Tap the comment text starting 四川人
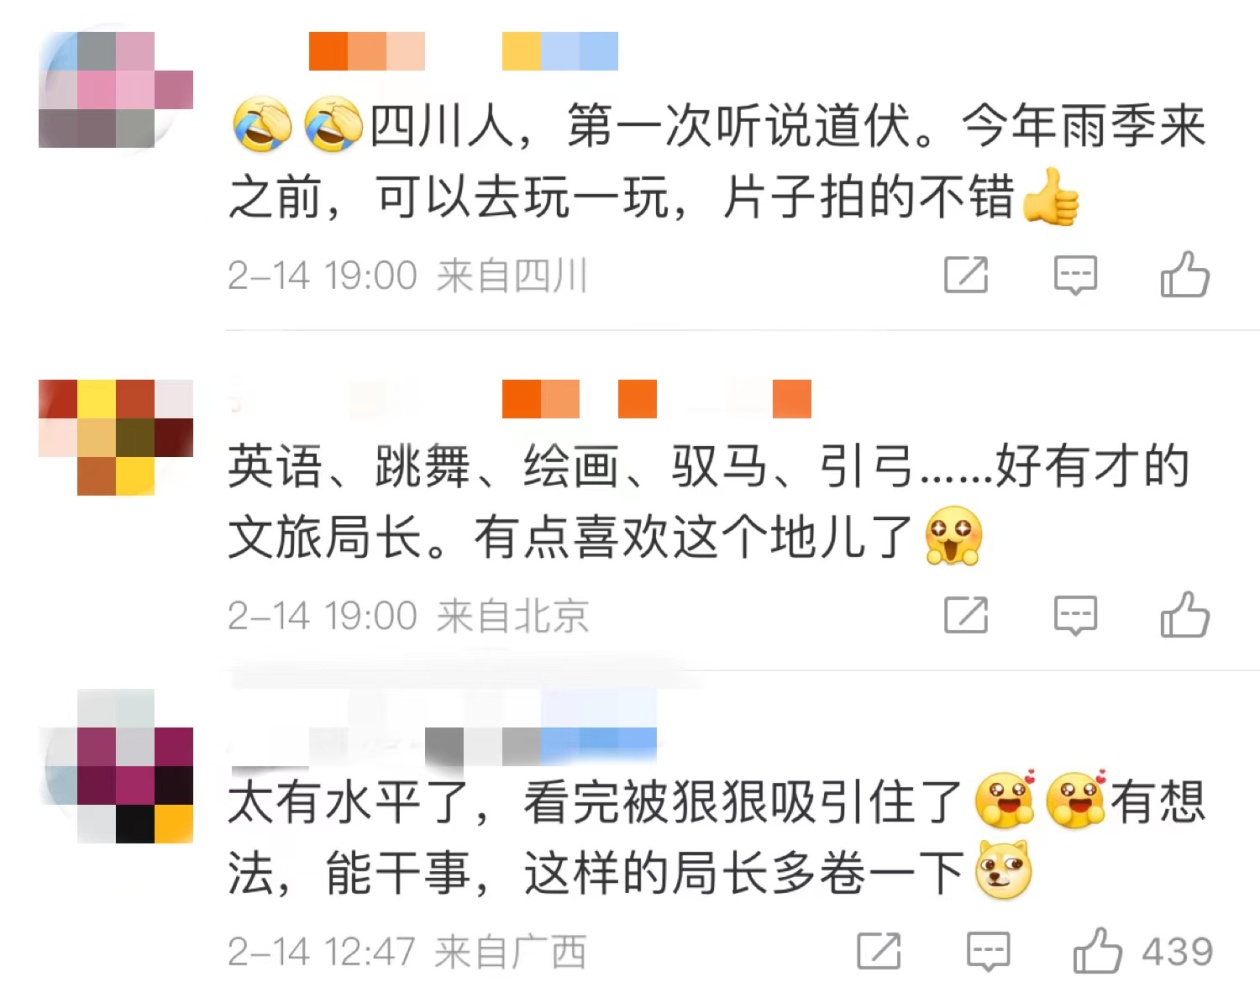This screenshot has height=998, width=1260. point(718,161)
